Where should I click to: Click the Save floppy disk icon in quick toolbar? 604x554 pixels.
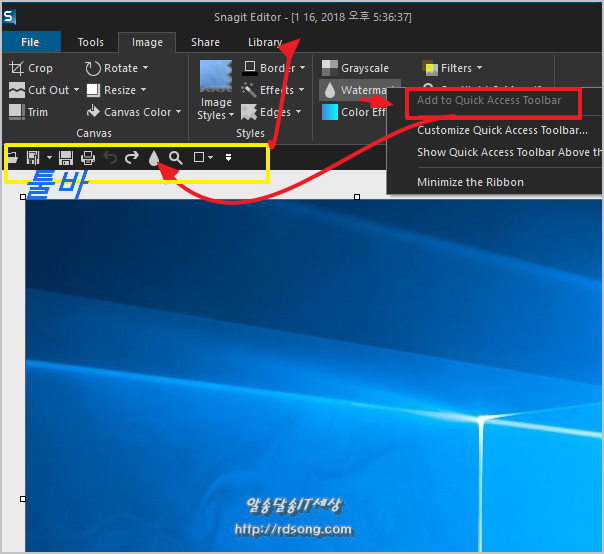coord(66,158)
